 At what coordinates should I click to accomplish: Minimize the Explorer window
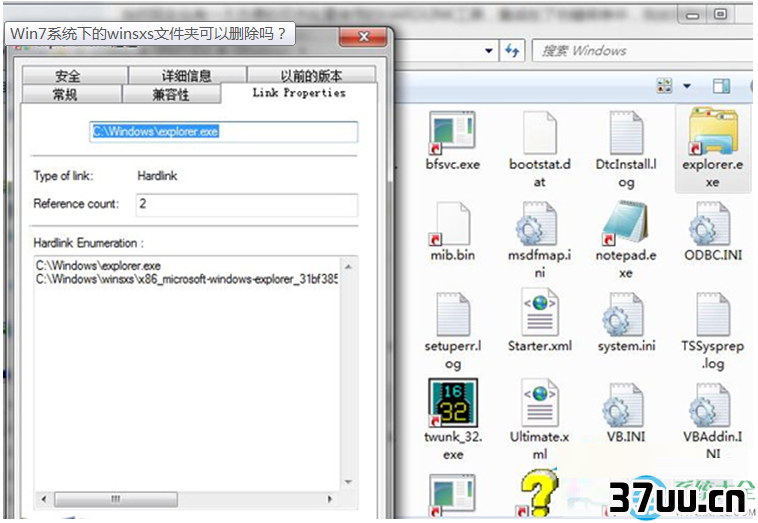point(693,15)
